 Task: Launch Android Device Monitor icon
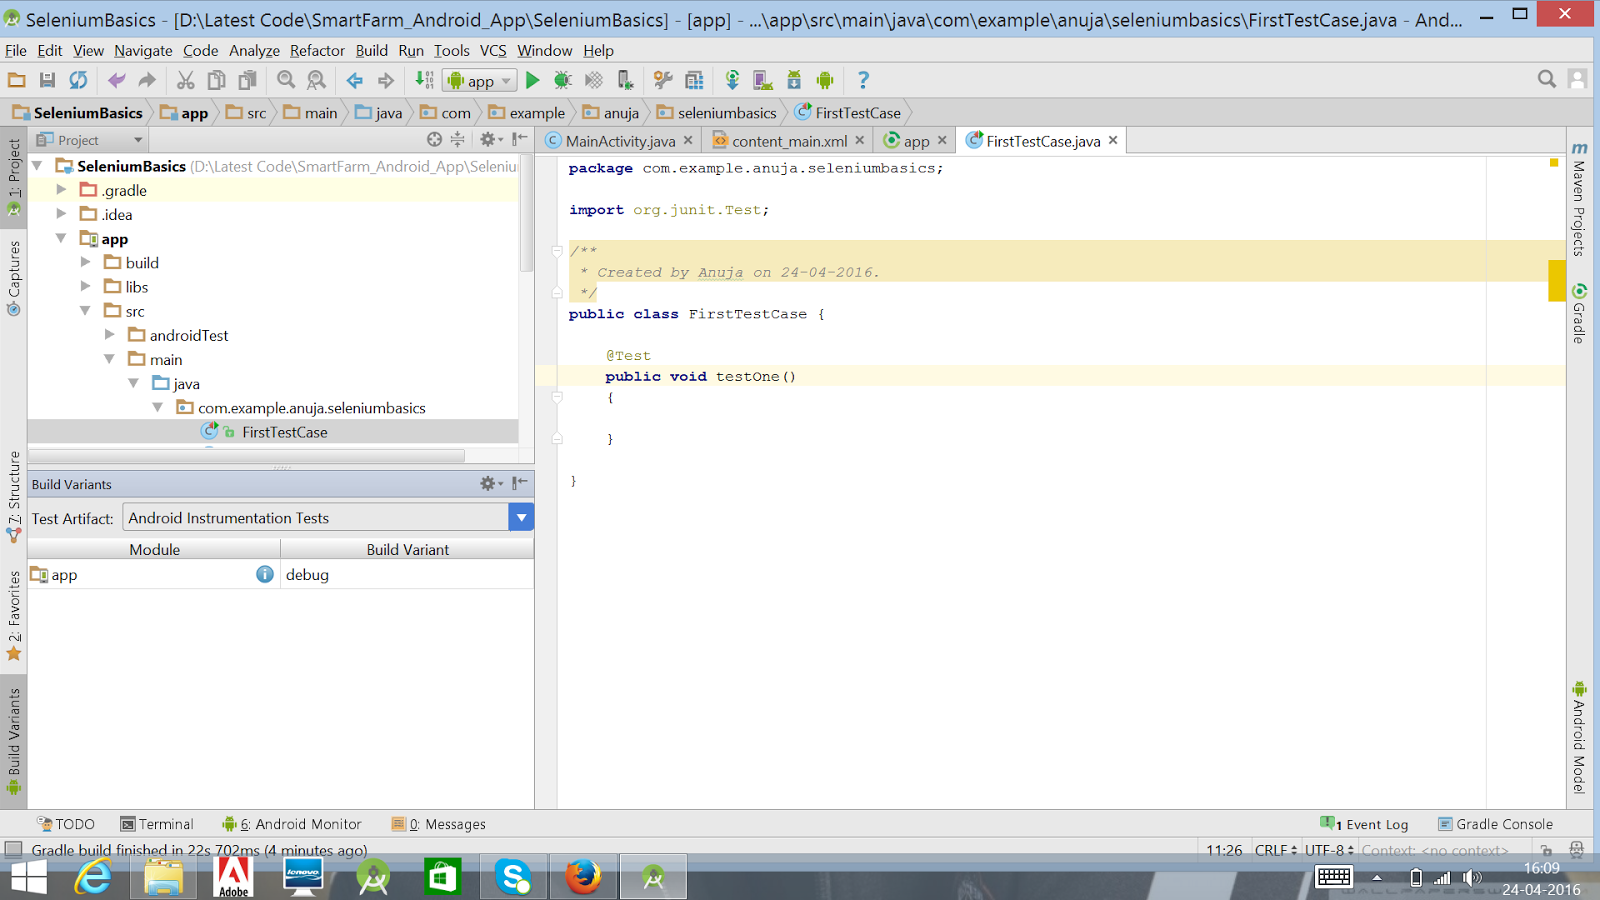(825, 80)
